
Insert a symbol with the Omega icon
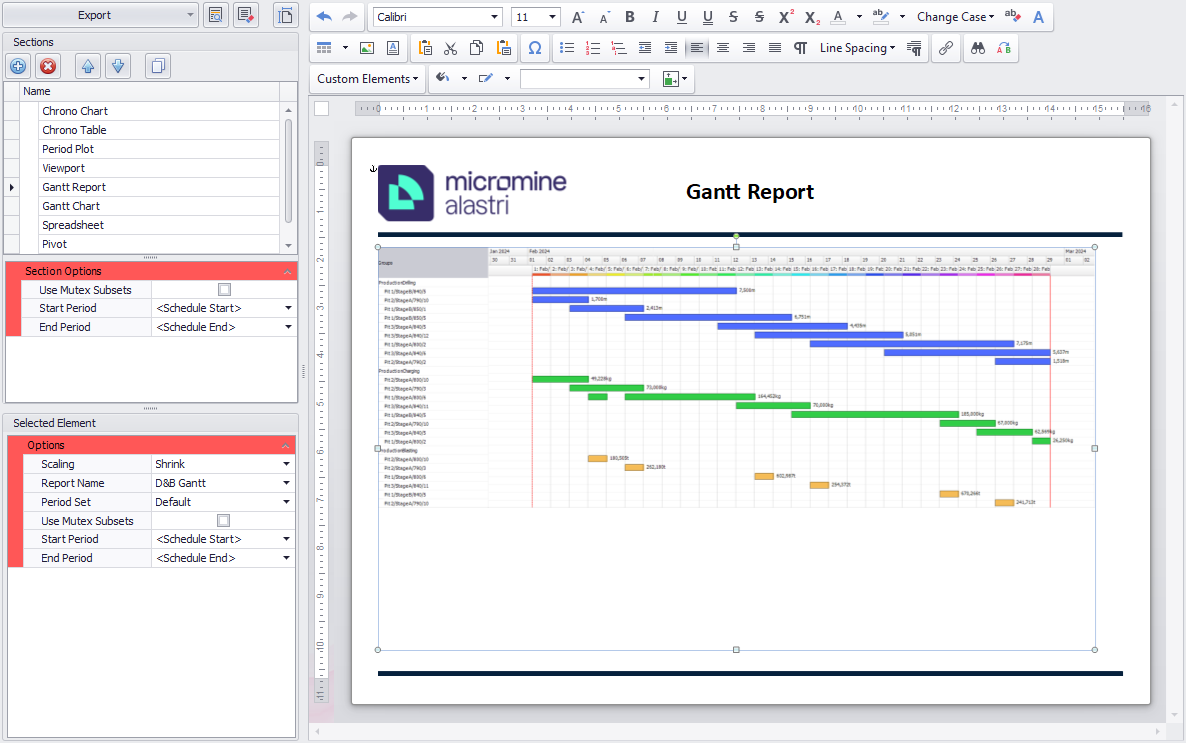click(x=534, y=48)
